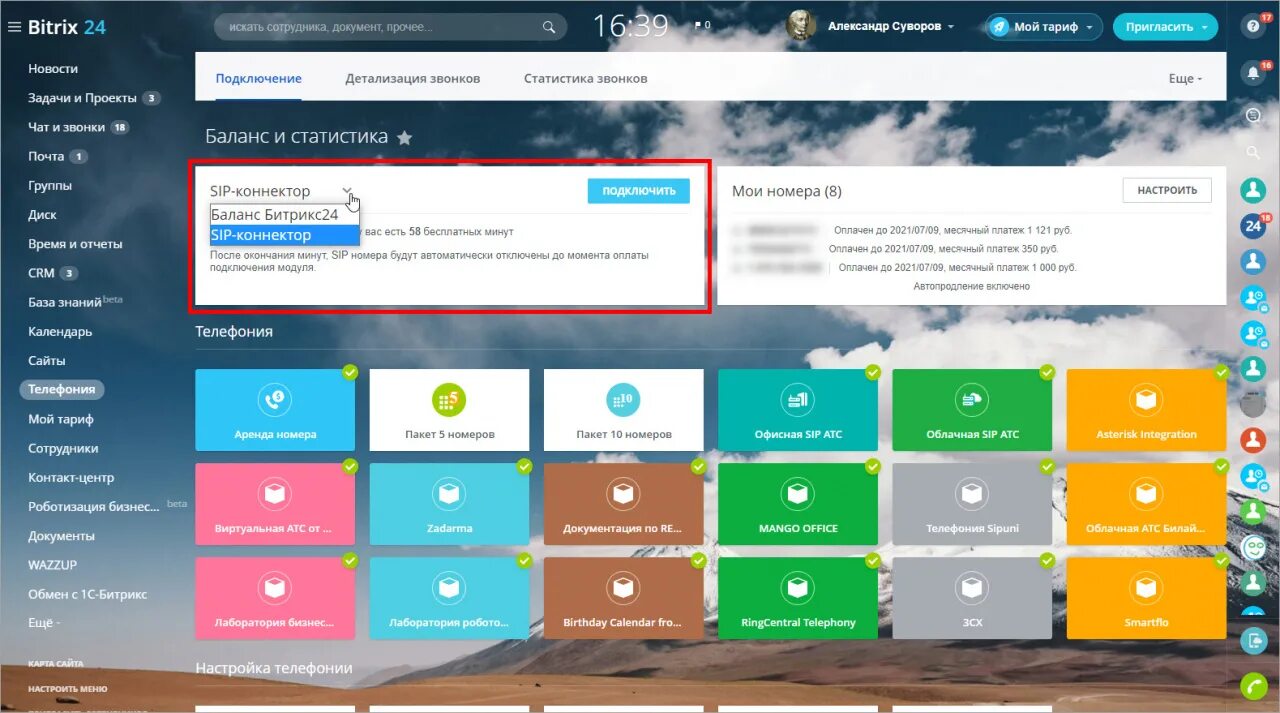Screen dimensions: 1280x713
Task: Open the Виртуальная АТС tile
Action: pos(275,504)
